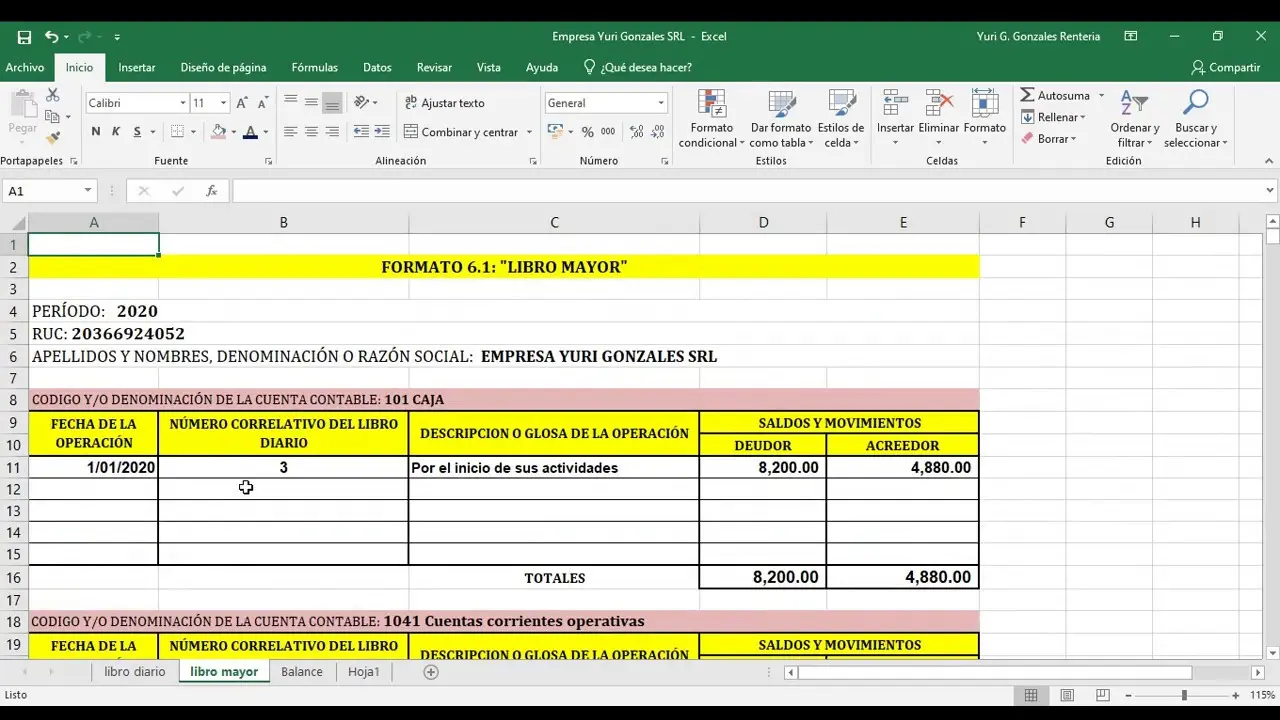Open Ordenar y filtrar tool
The image size is (1280, 720).
[x=1134, y=119]
